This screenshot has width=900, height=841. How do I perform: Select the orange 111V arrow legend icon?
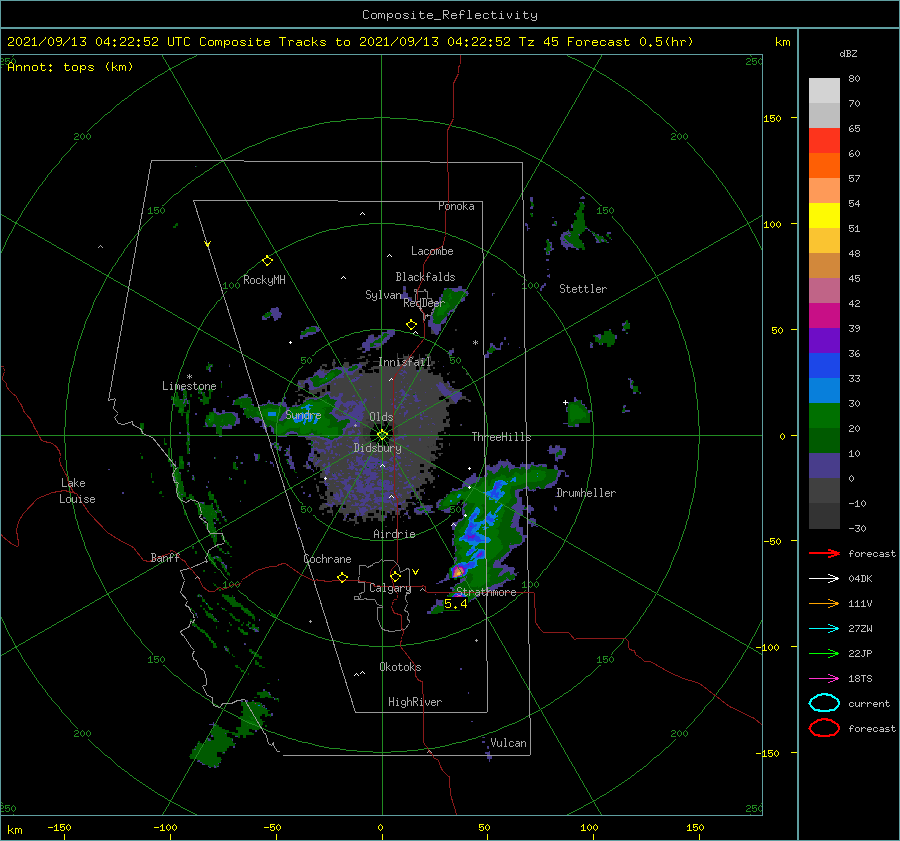tap(824, 603)
